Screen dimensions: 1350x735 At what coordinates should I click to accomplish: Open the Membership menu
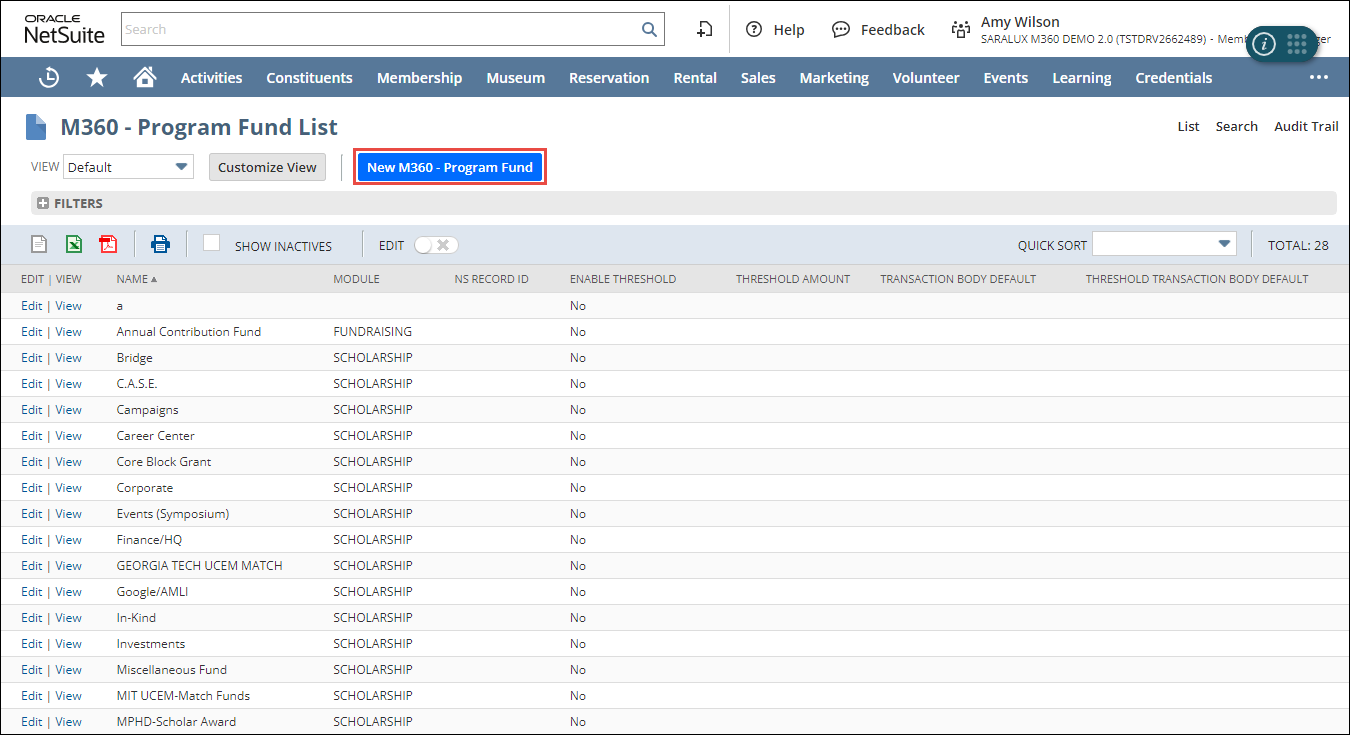tap(419, 78)
